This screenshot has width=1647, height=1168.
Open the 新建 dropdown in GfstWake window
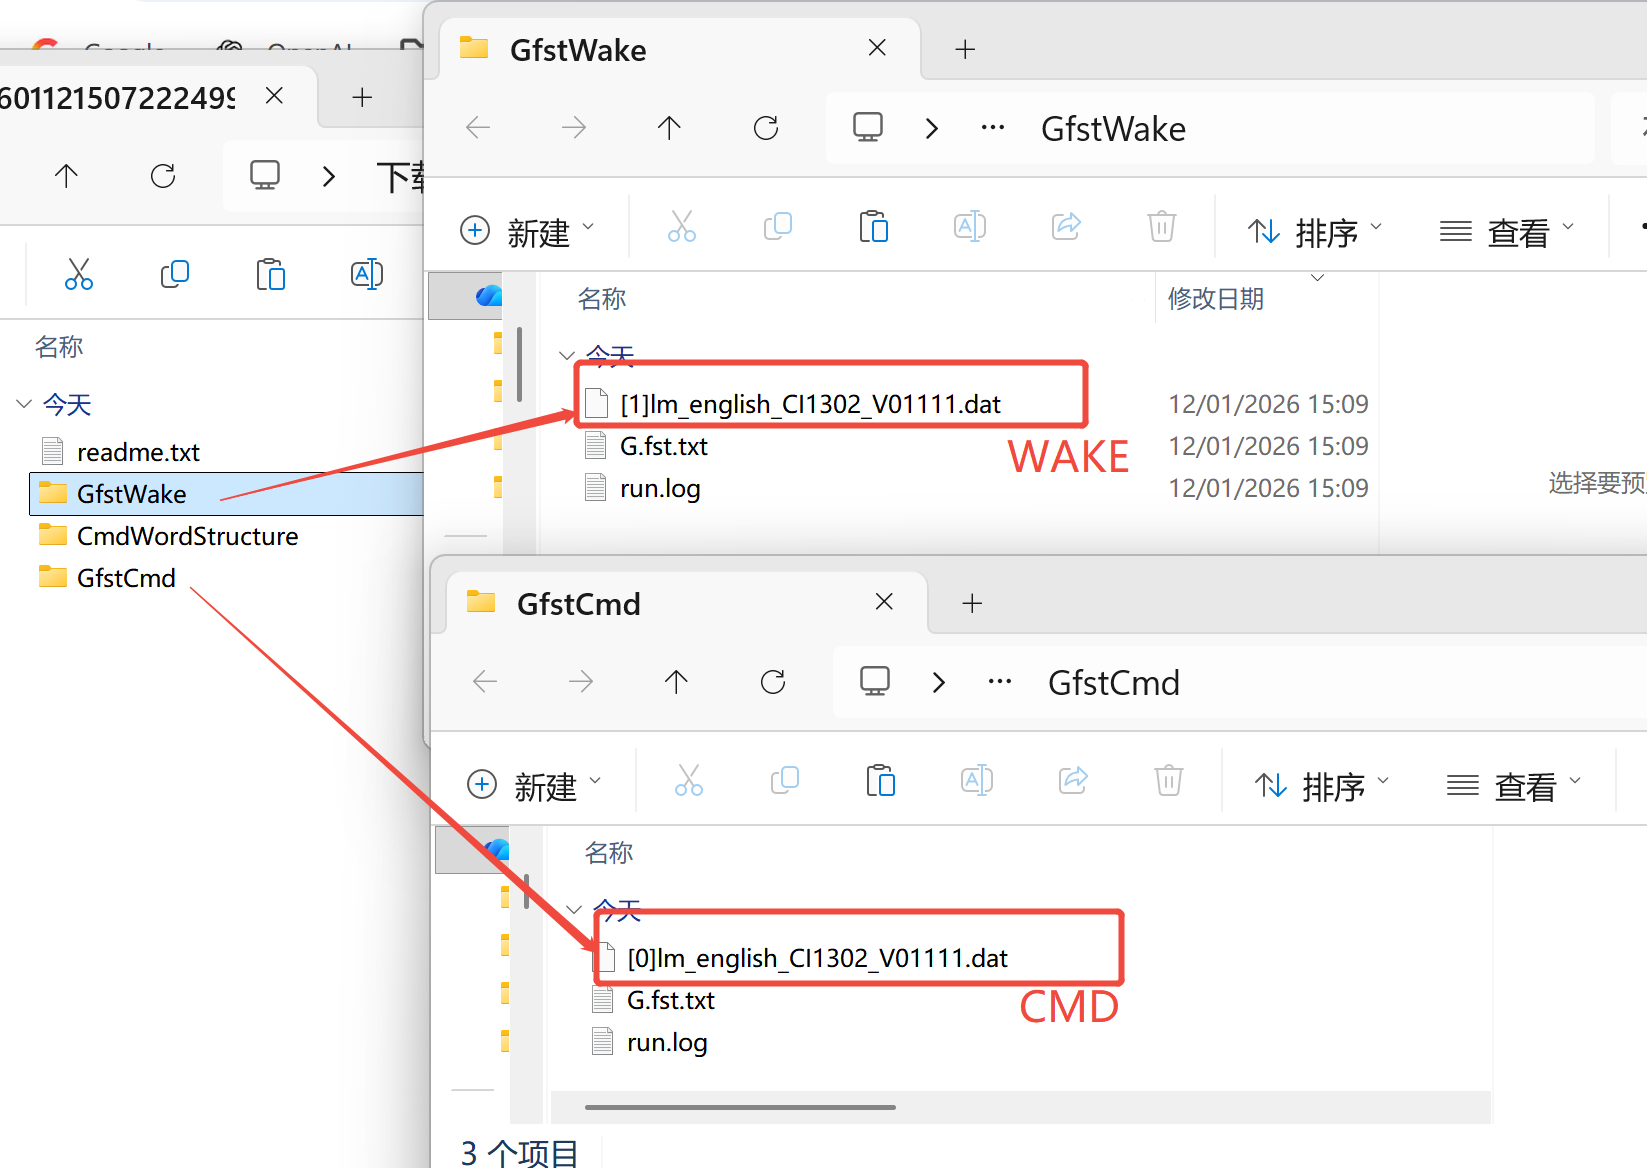tap(527, 231)
